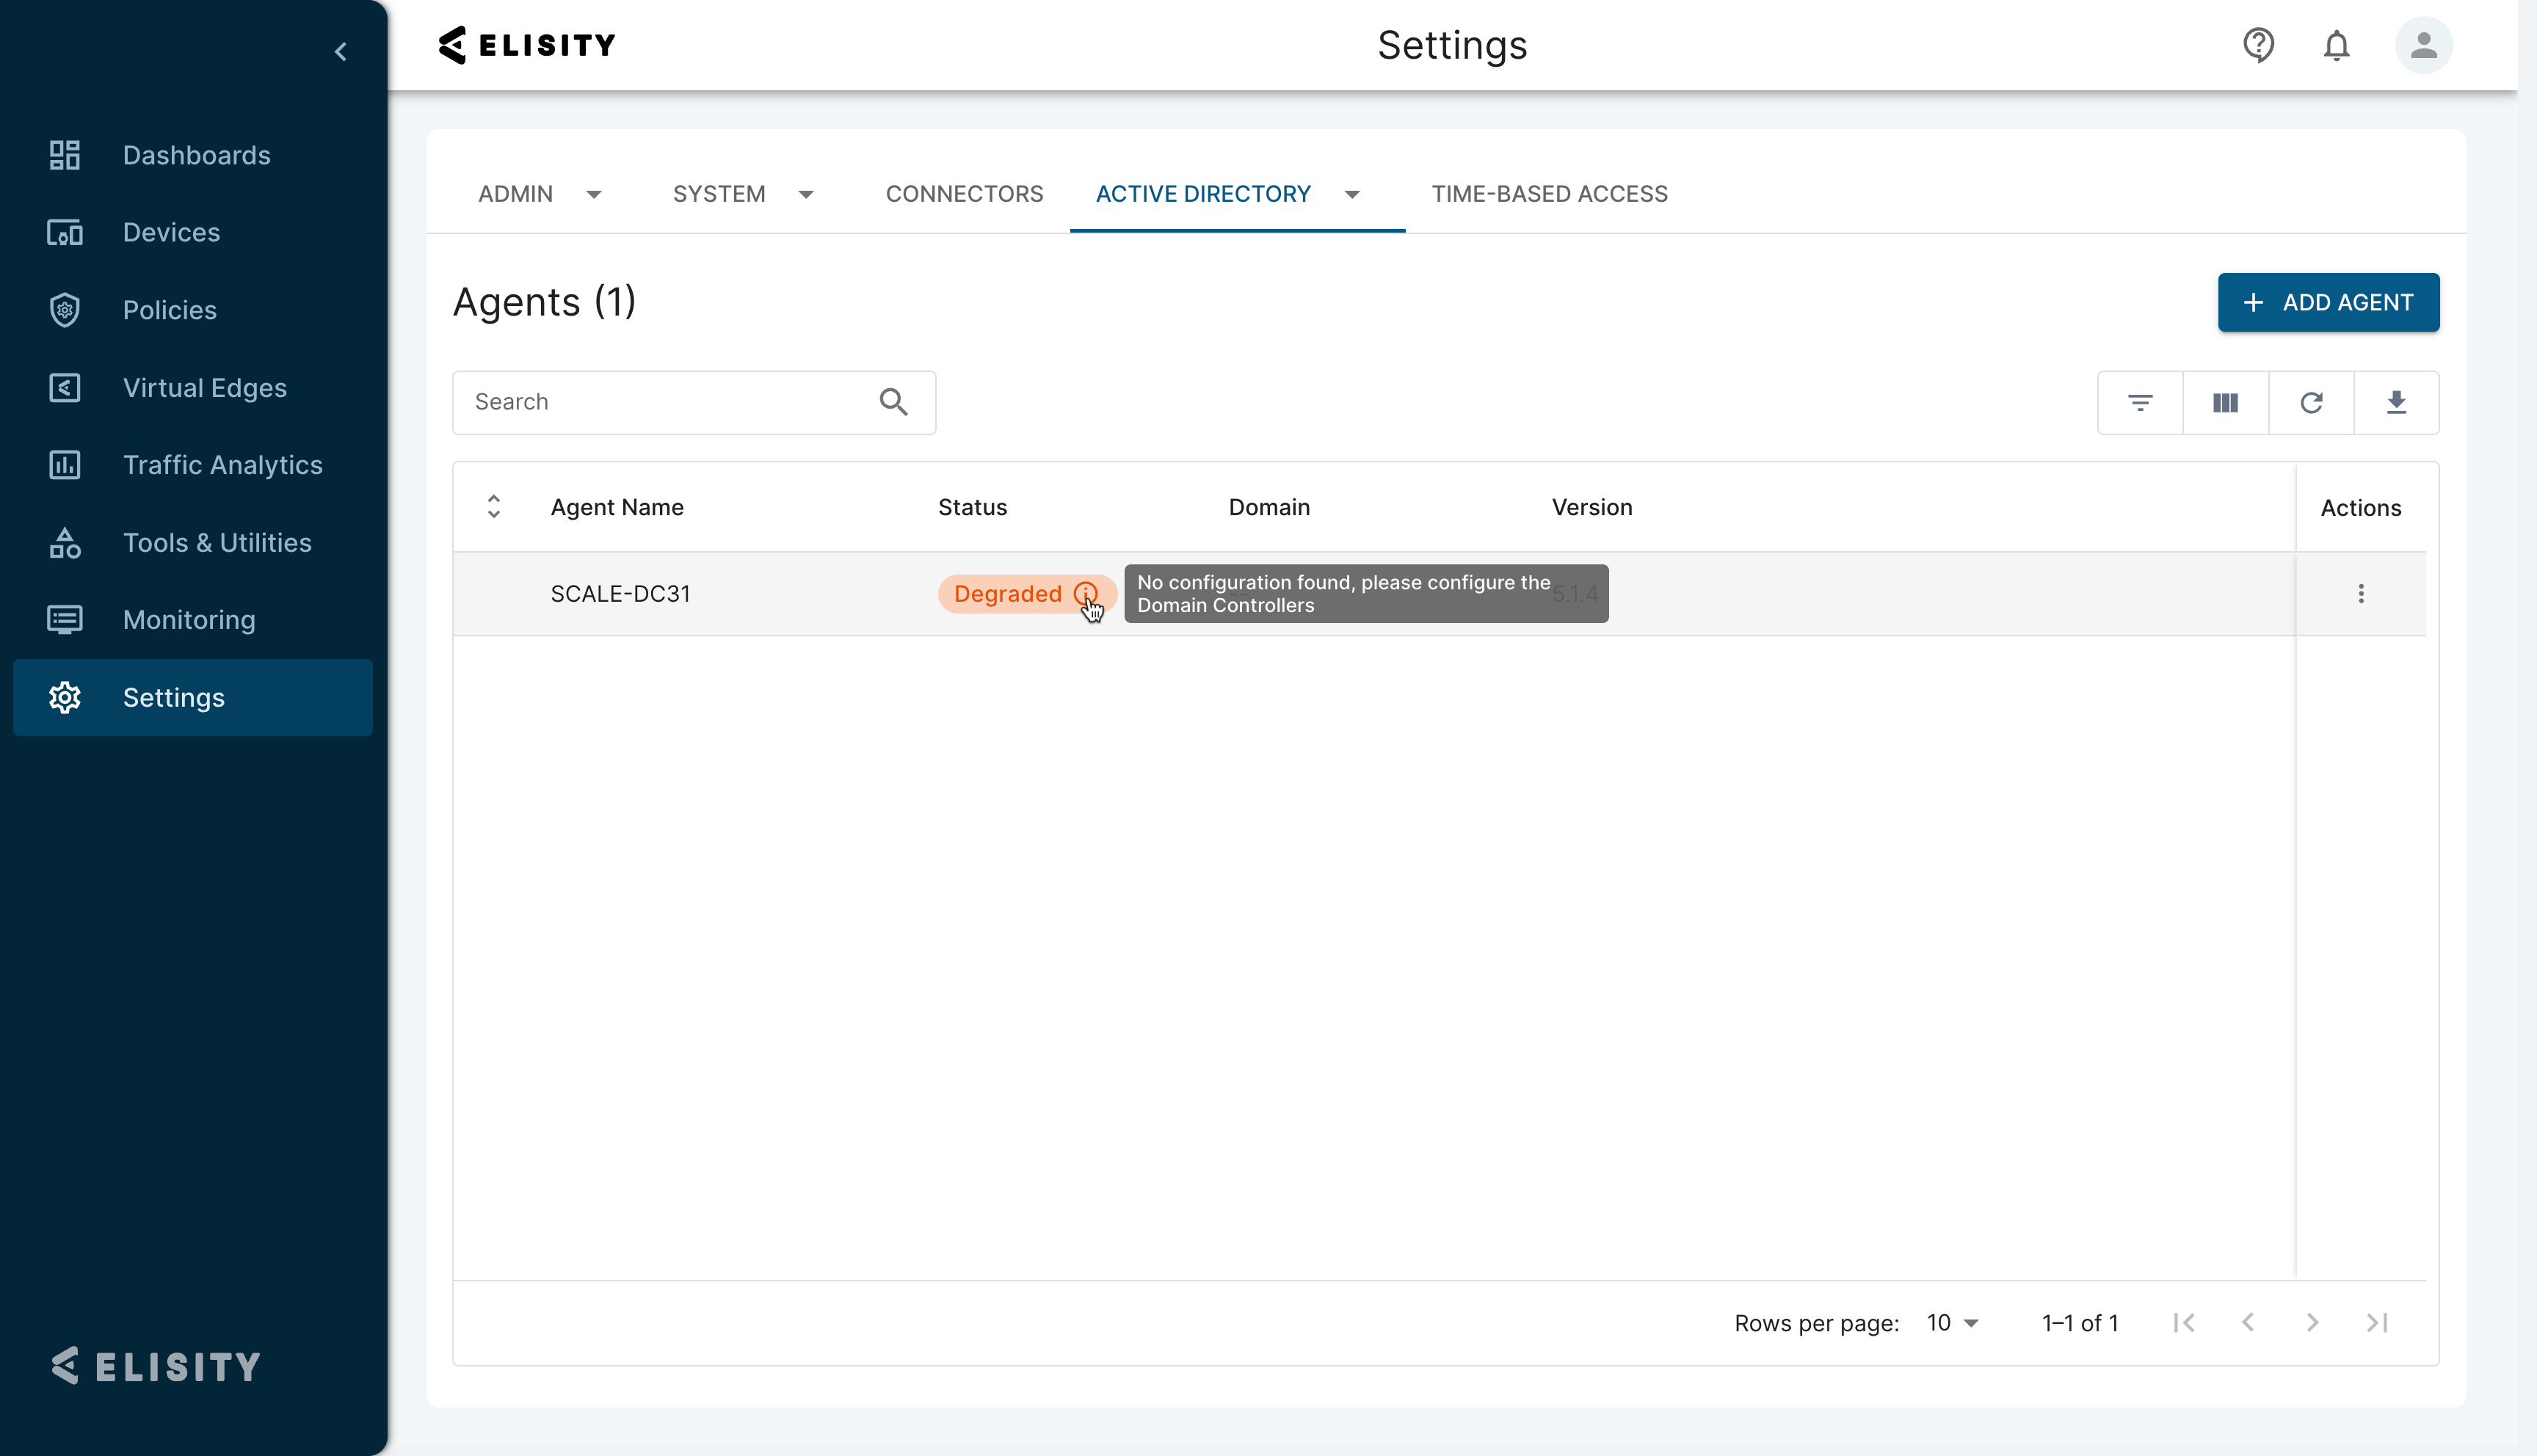Go to first page of agents
The width and height of the screenshot is (2537, 1456).
(2184, 1323)
